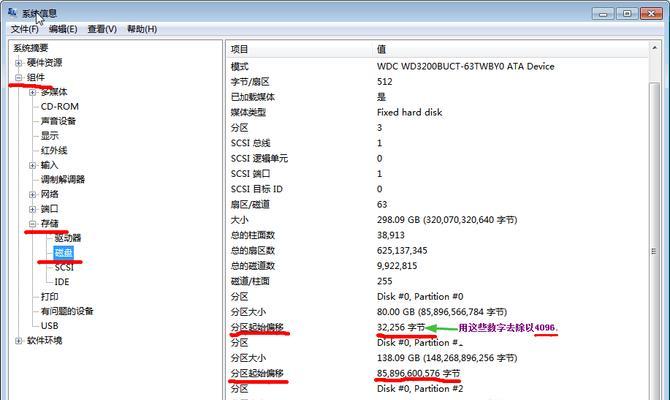Click the details scrollbar up arrow

pyautogui.click(x=654, y=48)
